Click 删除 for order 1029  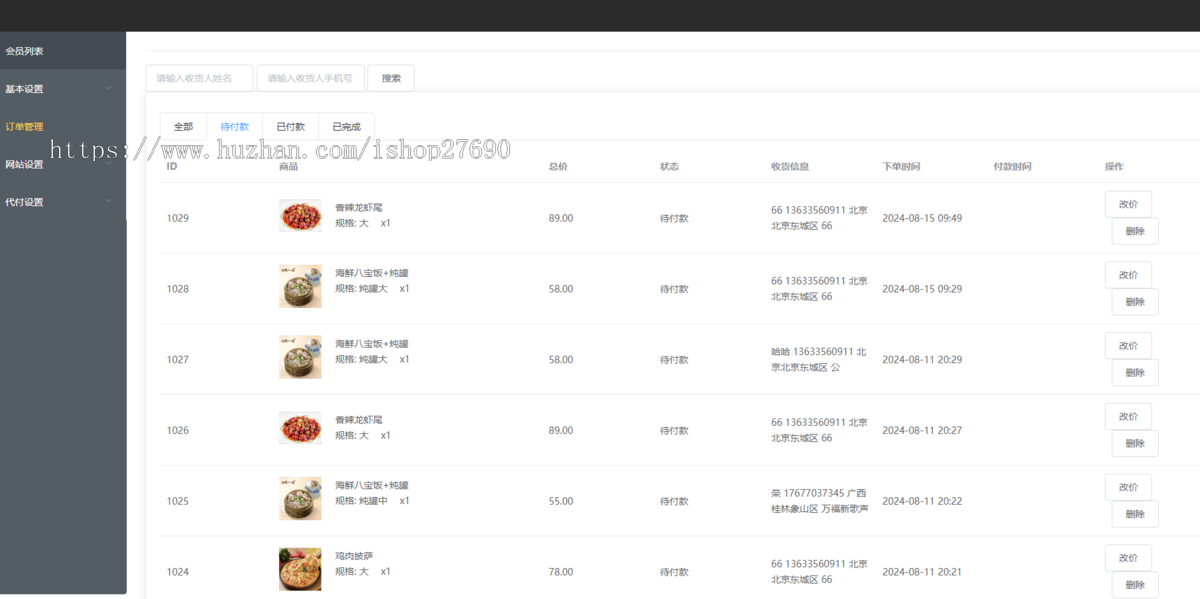[x=1135, y=231]
